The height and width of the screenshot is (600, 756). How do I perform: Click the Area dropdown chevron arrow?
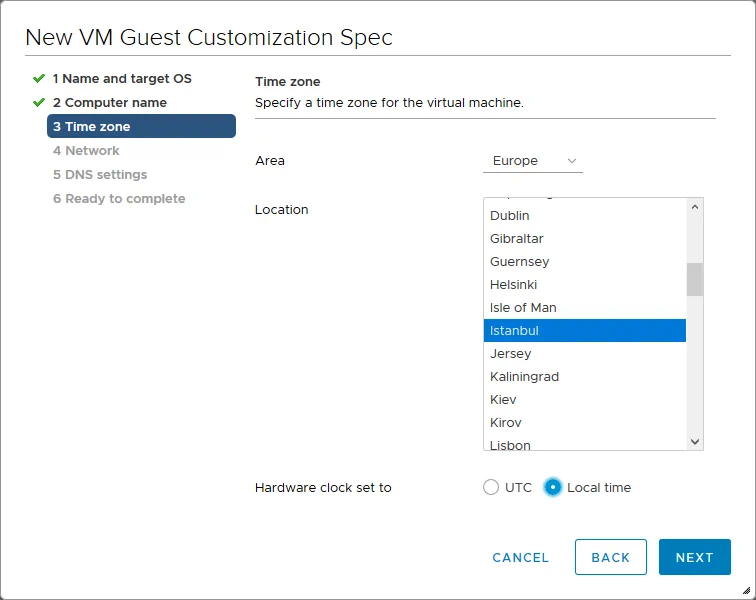coord(572,161)
